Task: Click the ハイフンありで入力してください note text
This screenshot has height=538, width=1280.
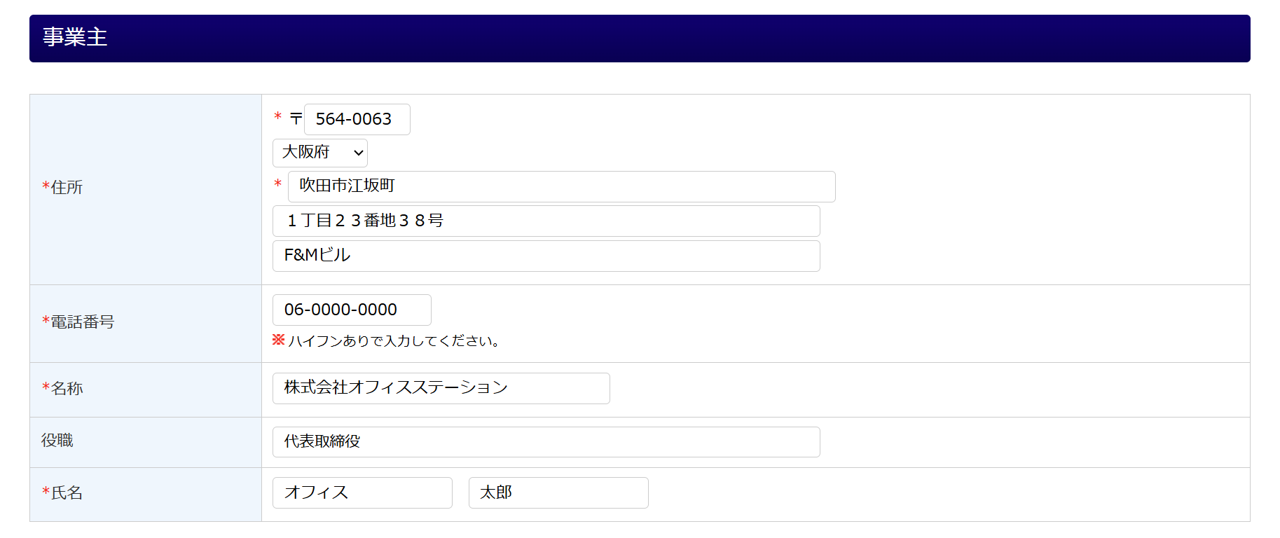Action: pyautogui.click(x=394, y=341)
